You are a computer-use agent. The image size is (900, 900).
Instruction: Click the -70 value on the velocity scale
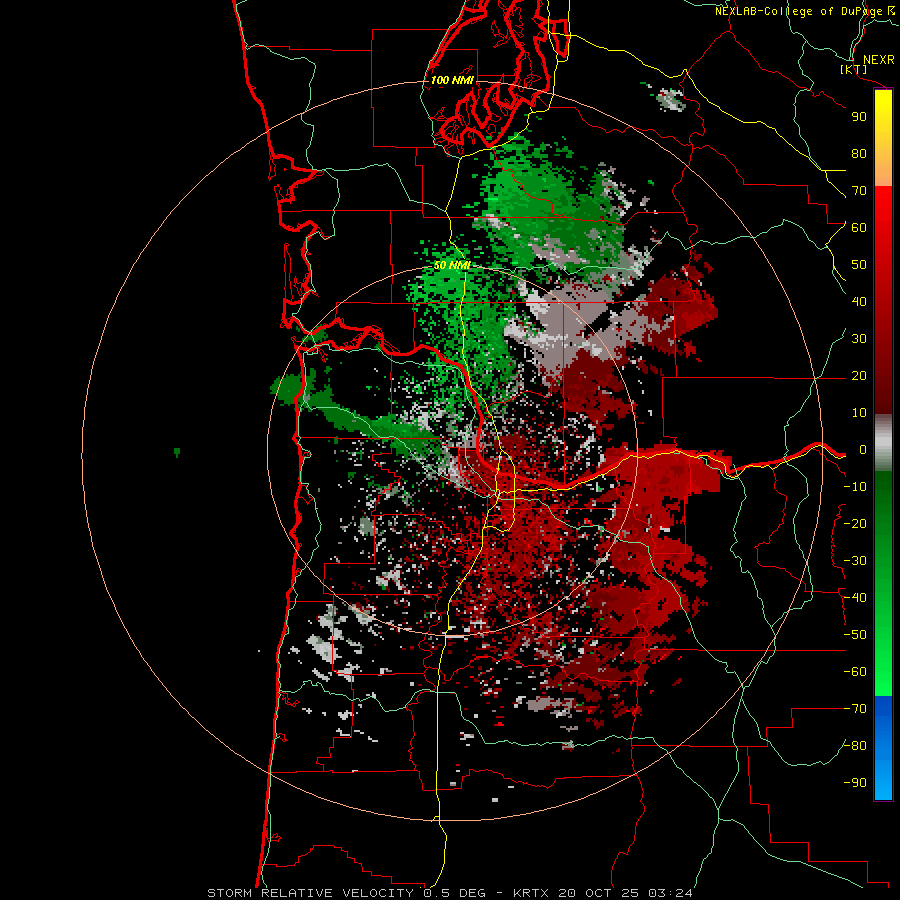855,709
